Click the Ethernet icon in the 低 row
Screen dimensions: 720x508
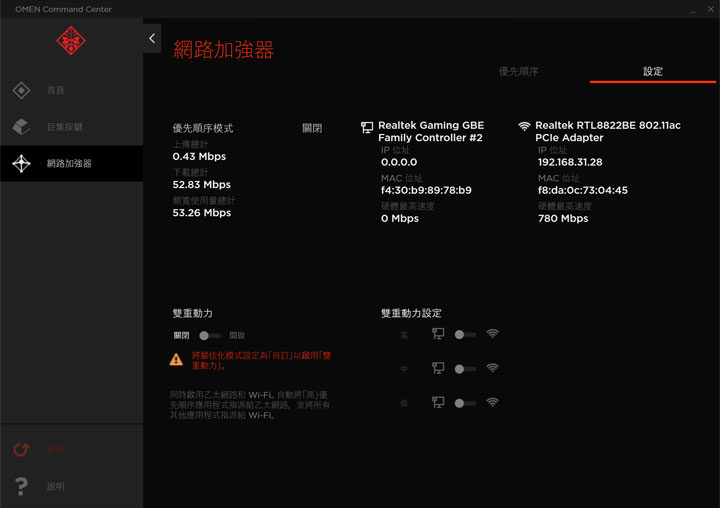click(438, 402)
